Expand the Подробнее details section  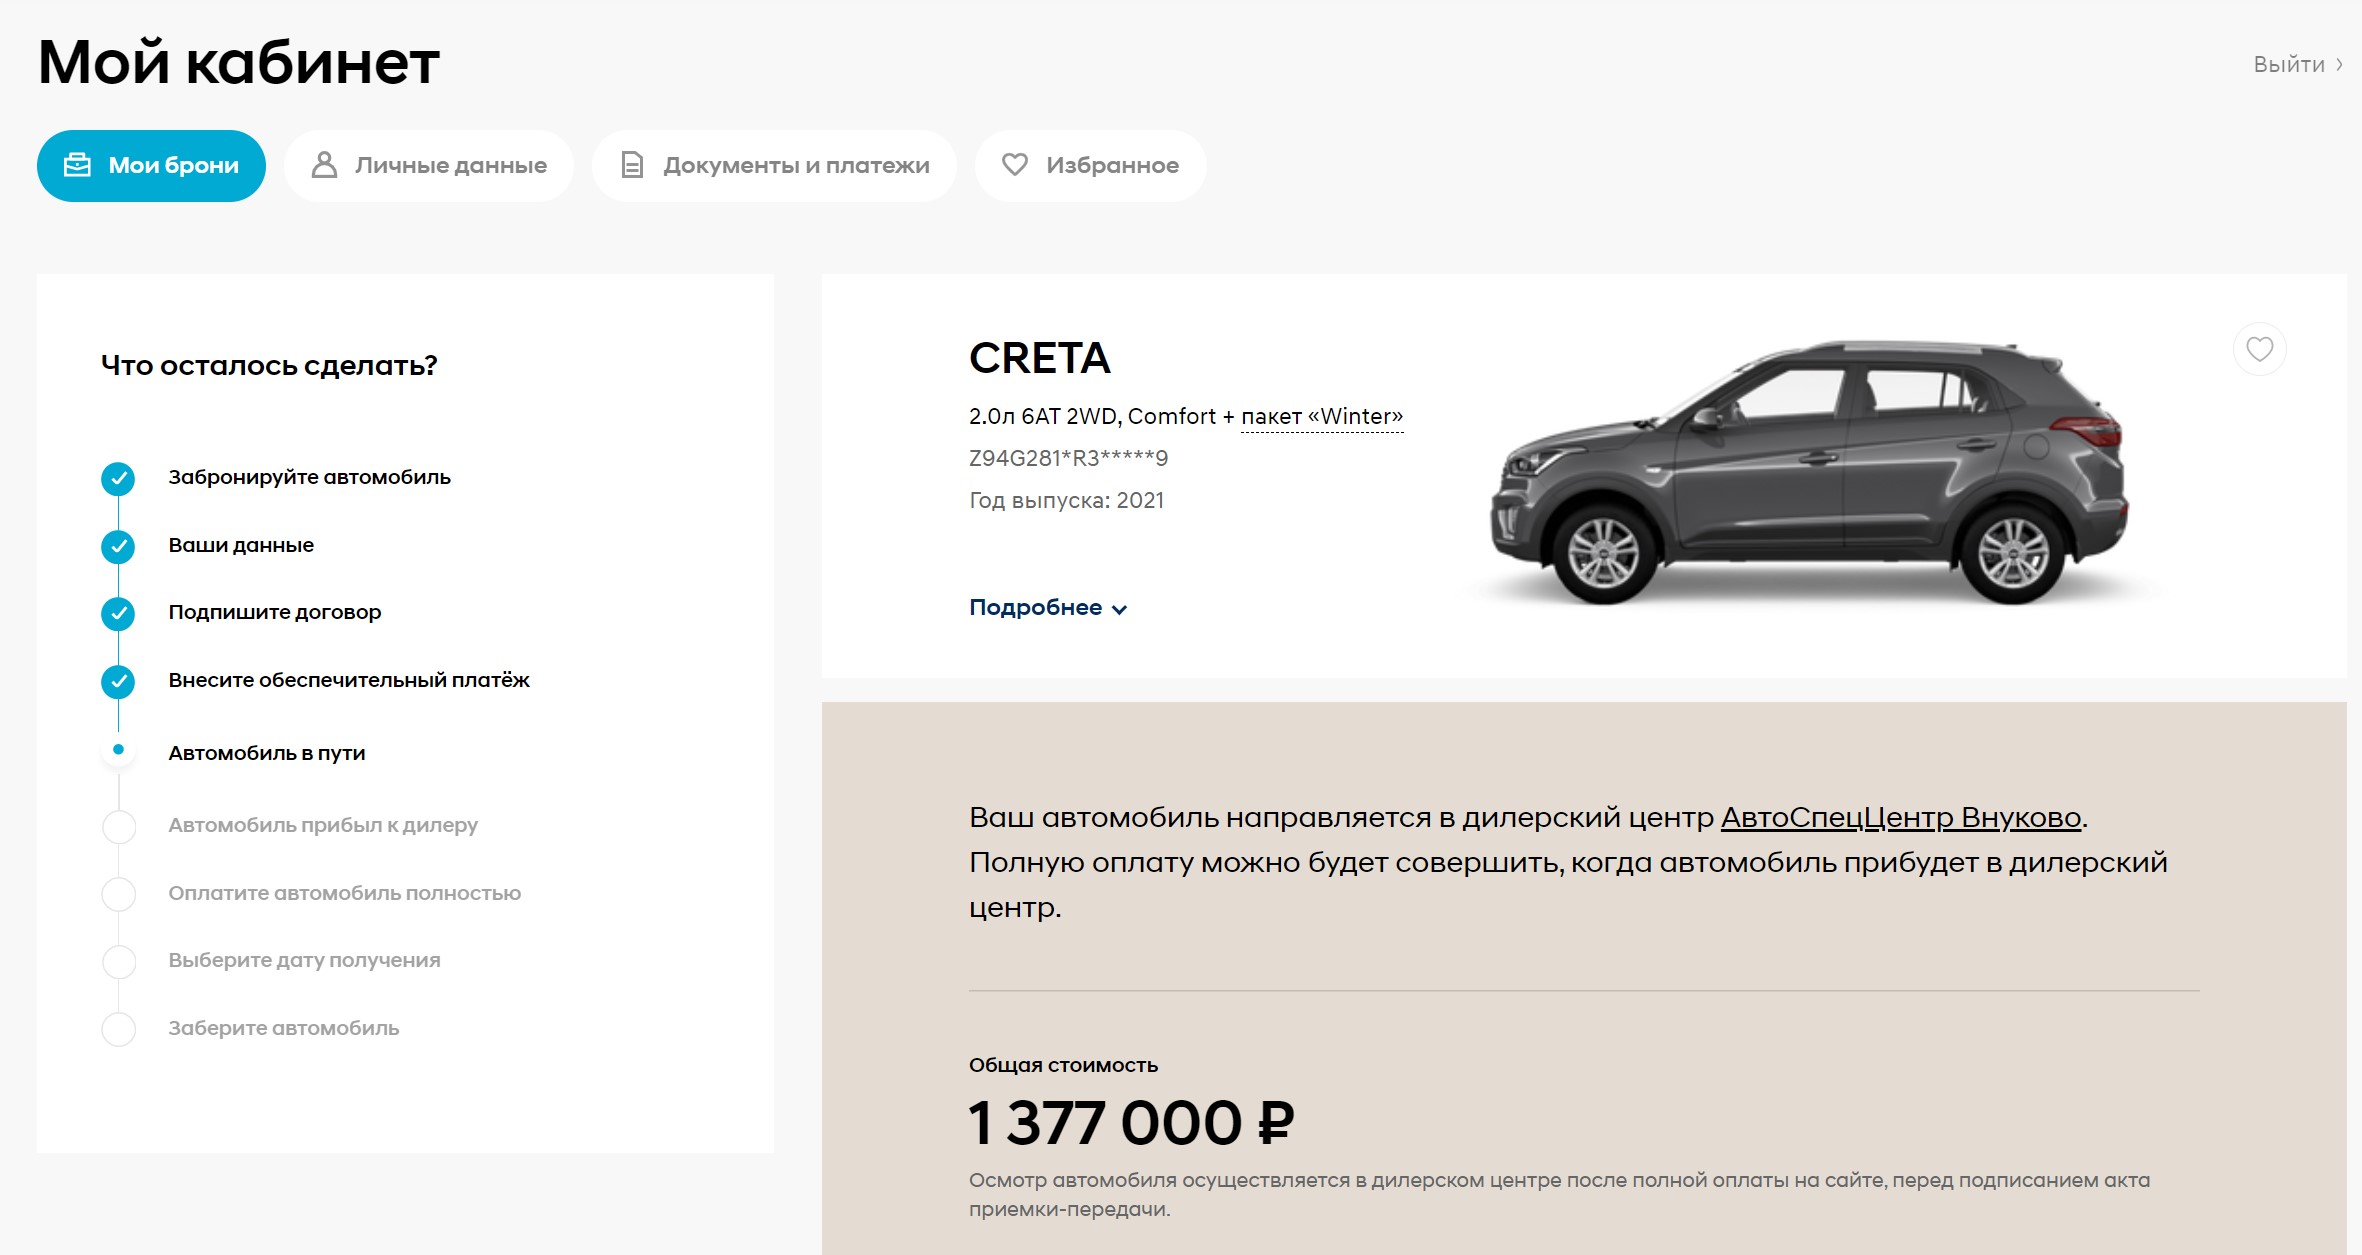(x=1048, y=608)
